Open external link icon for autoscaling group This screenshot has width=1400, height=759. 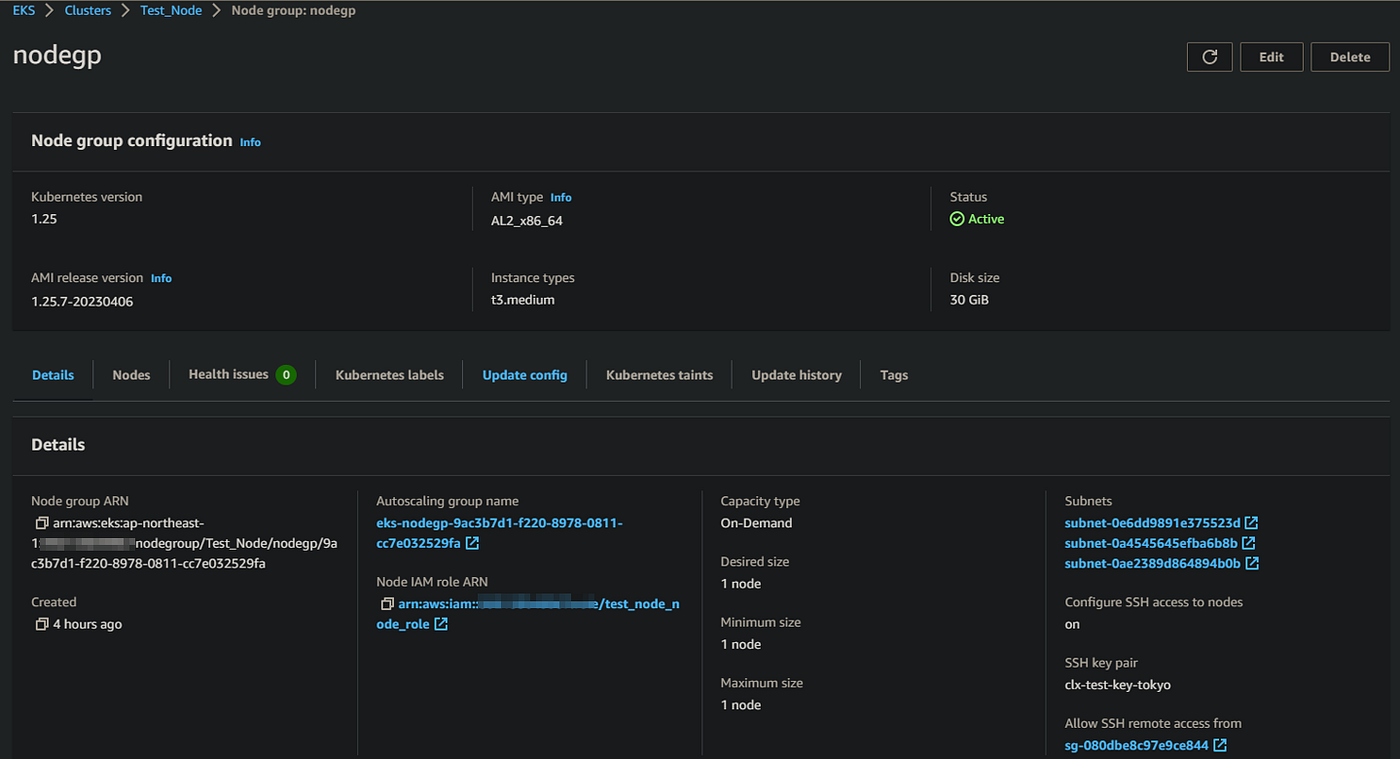[x=473, y=544]
